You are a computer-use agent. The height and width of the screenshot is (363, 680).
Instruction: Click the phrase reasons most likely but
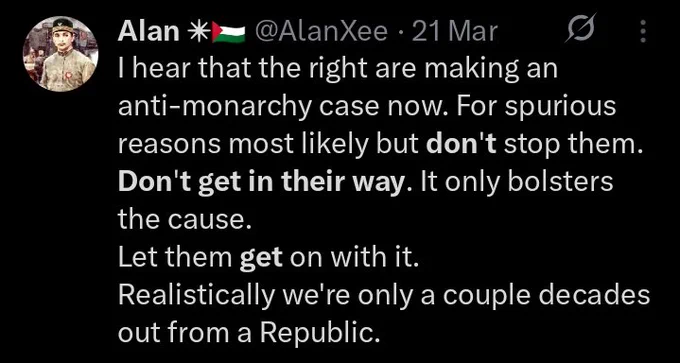click(x=269, y=145)
